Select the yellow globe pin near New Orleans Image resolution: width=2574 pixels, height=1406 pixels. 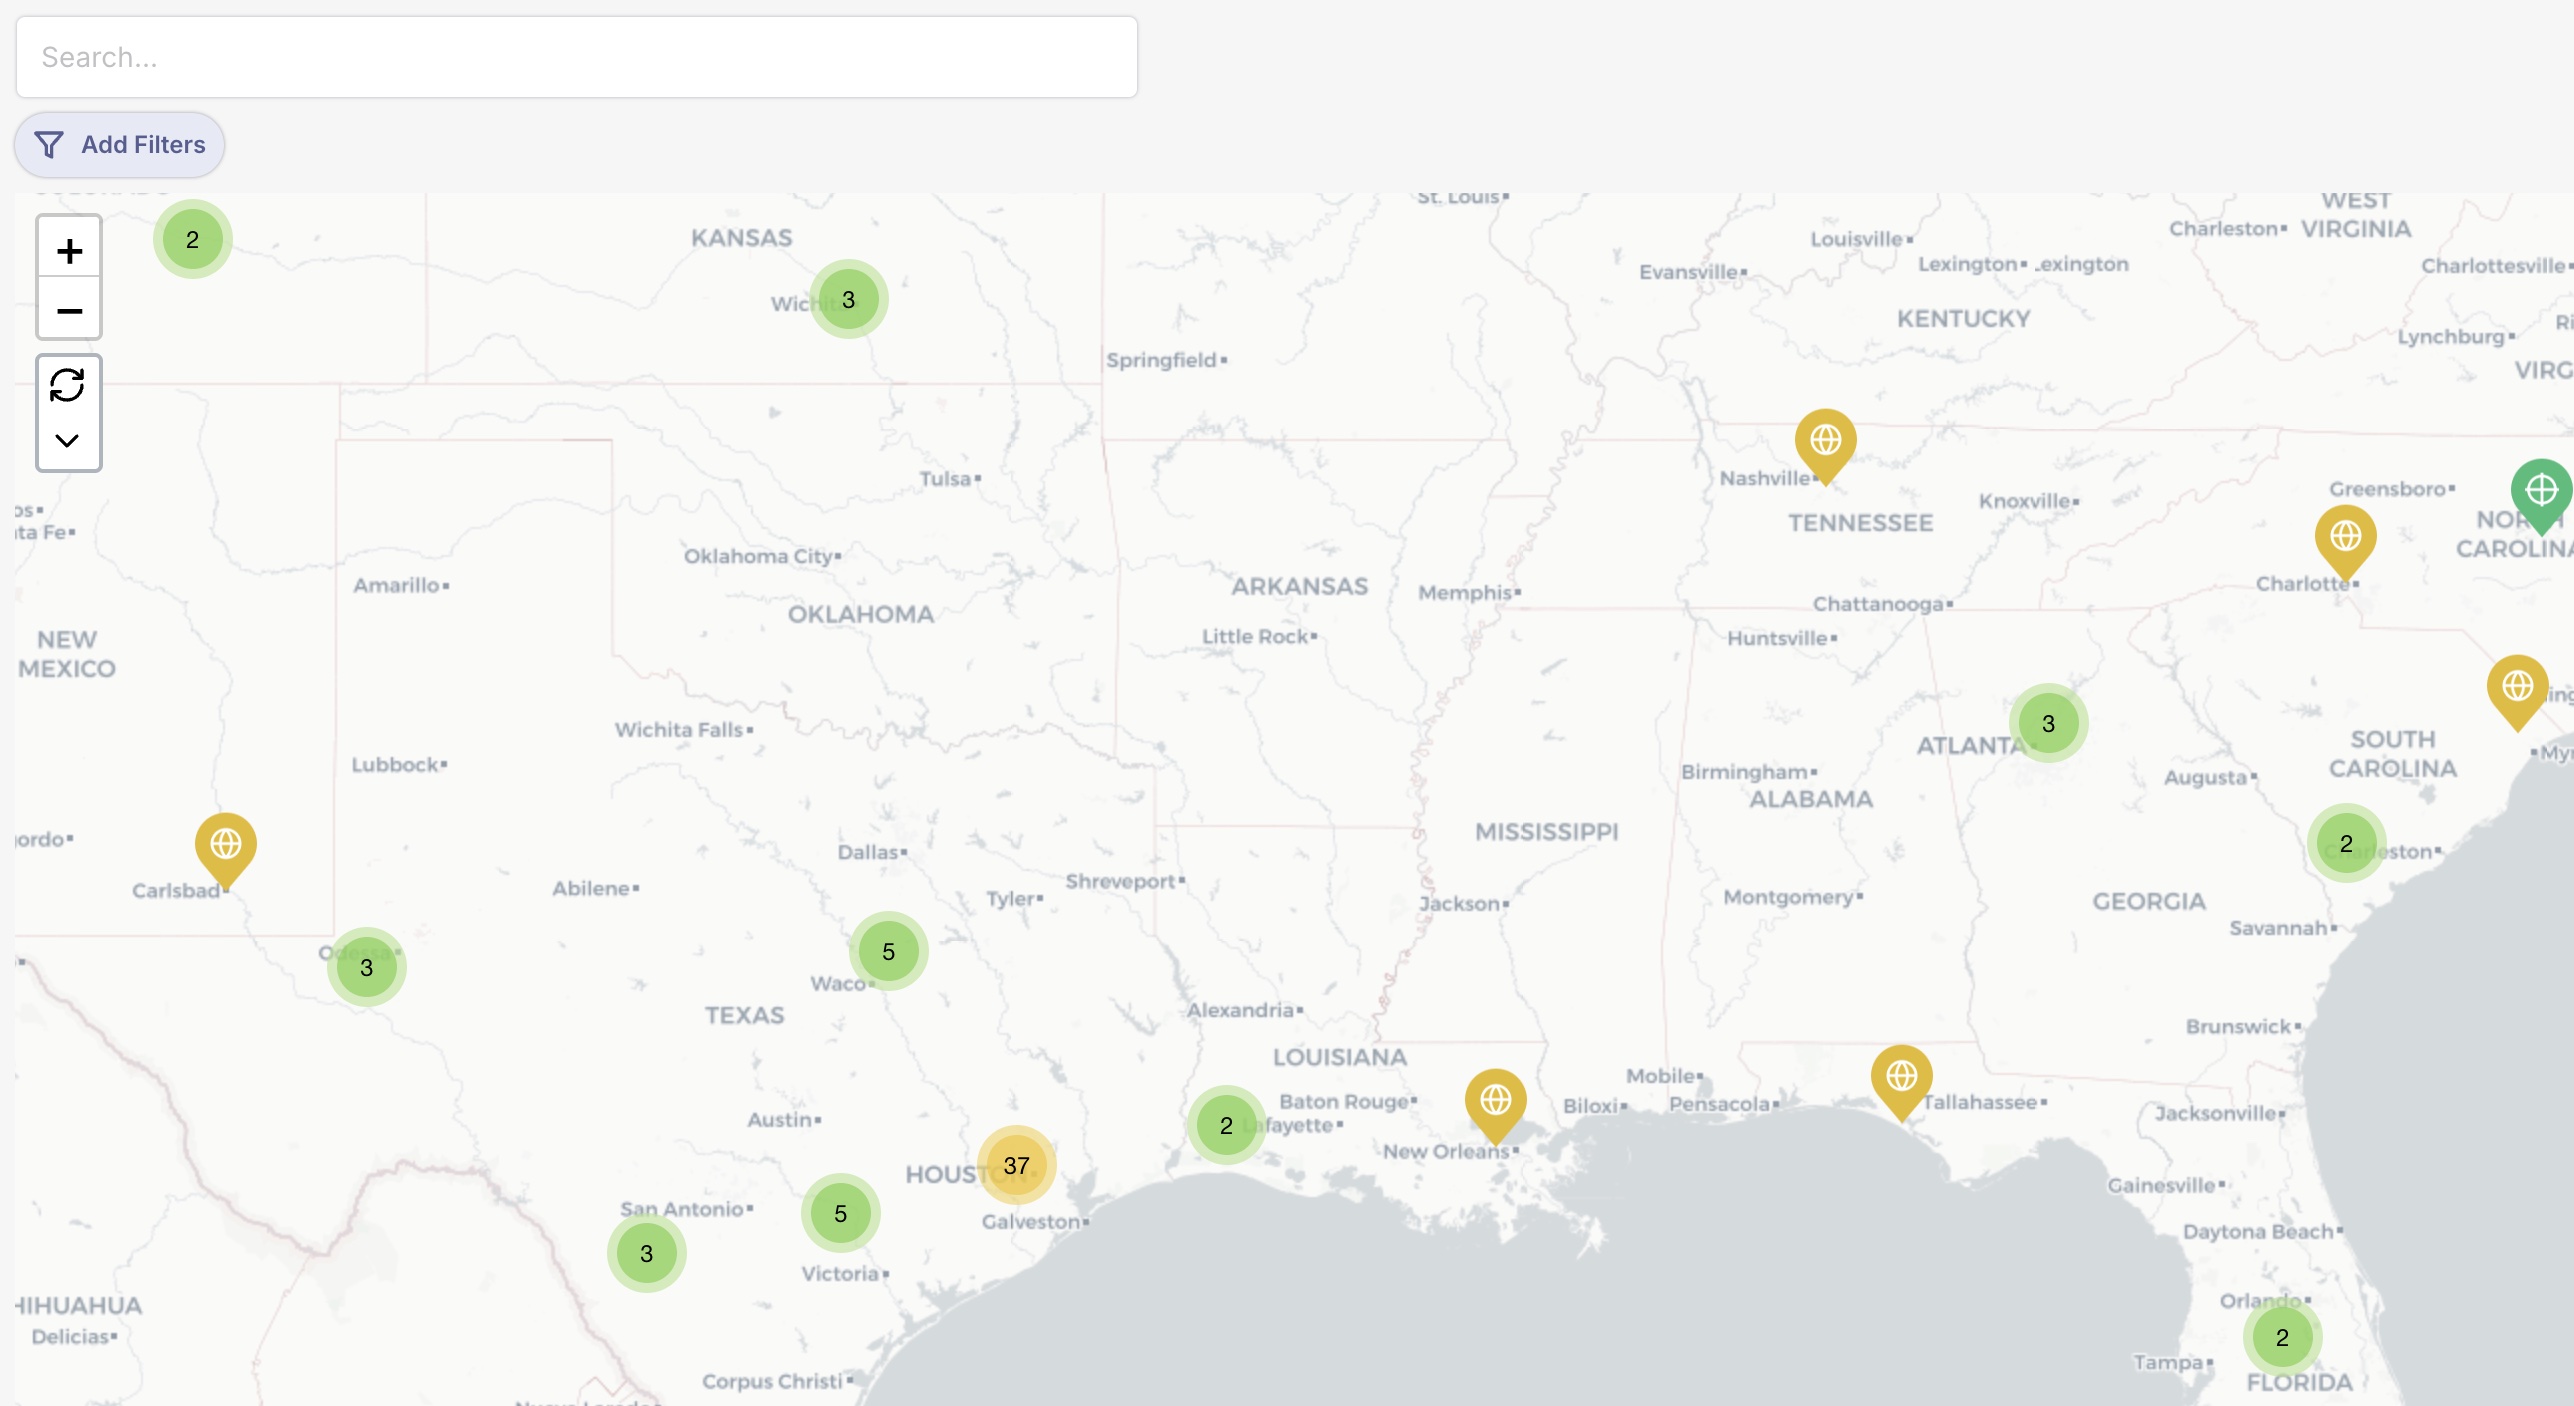point(1495,1101)
